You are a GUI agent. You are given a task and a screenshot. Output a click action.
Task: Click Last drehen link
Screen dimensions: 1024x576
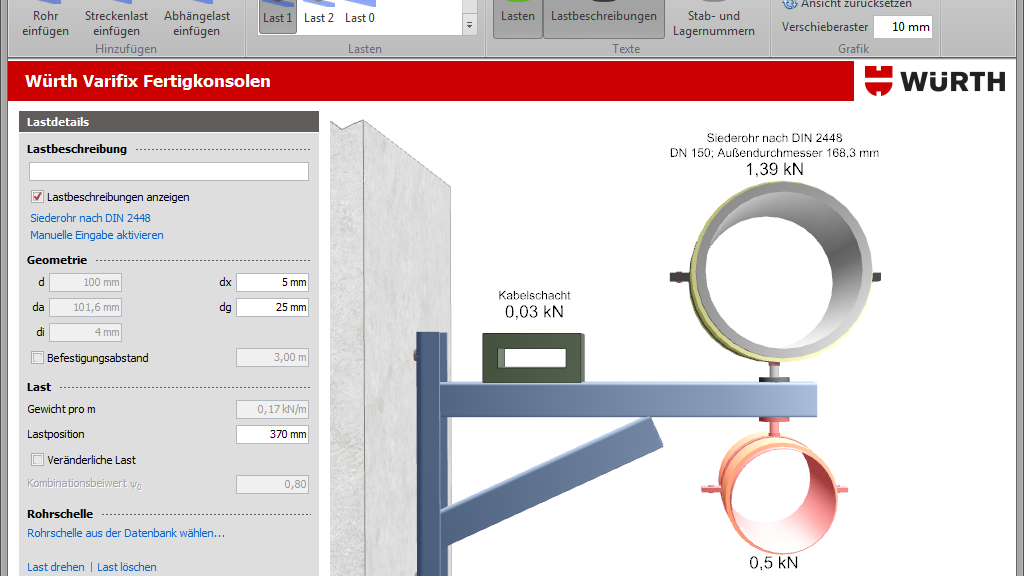[56, 567]
